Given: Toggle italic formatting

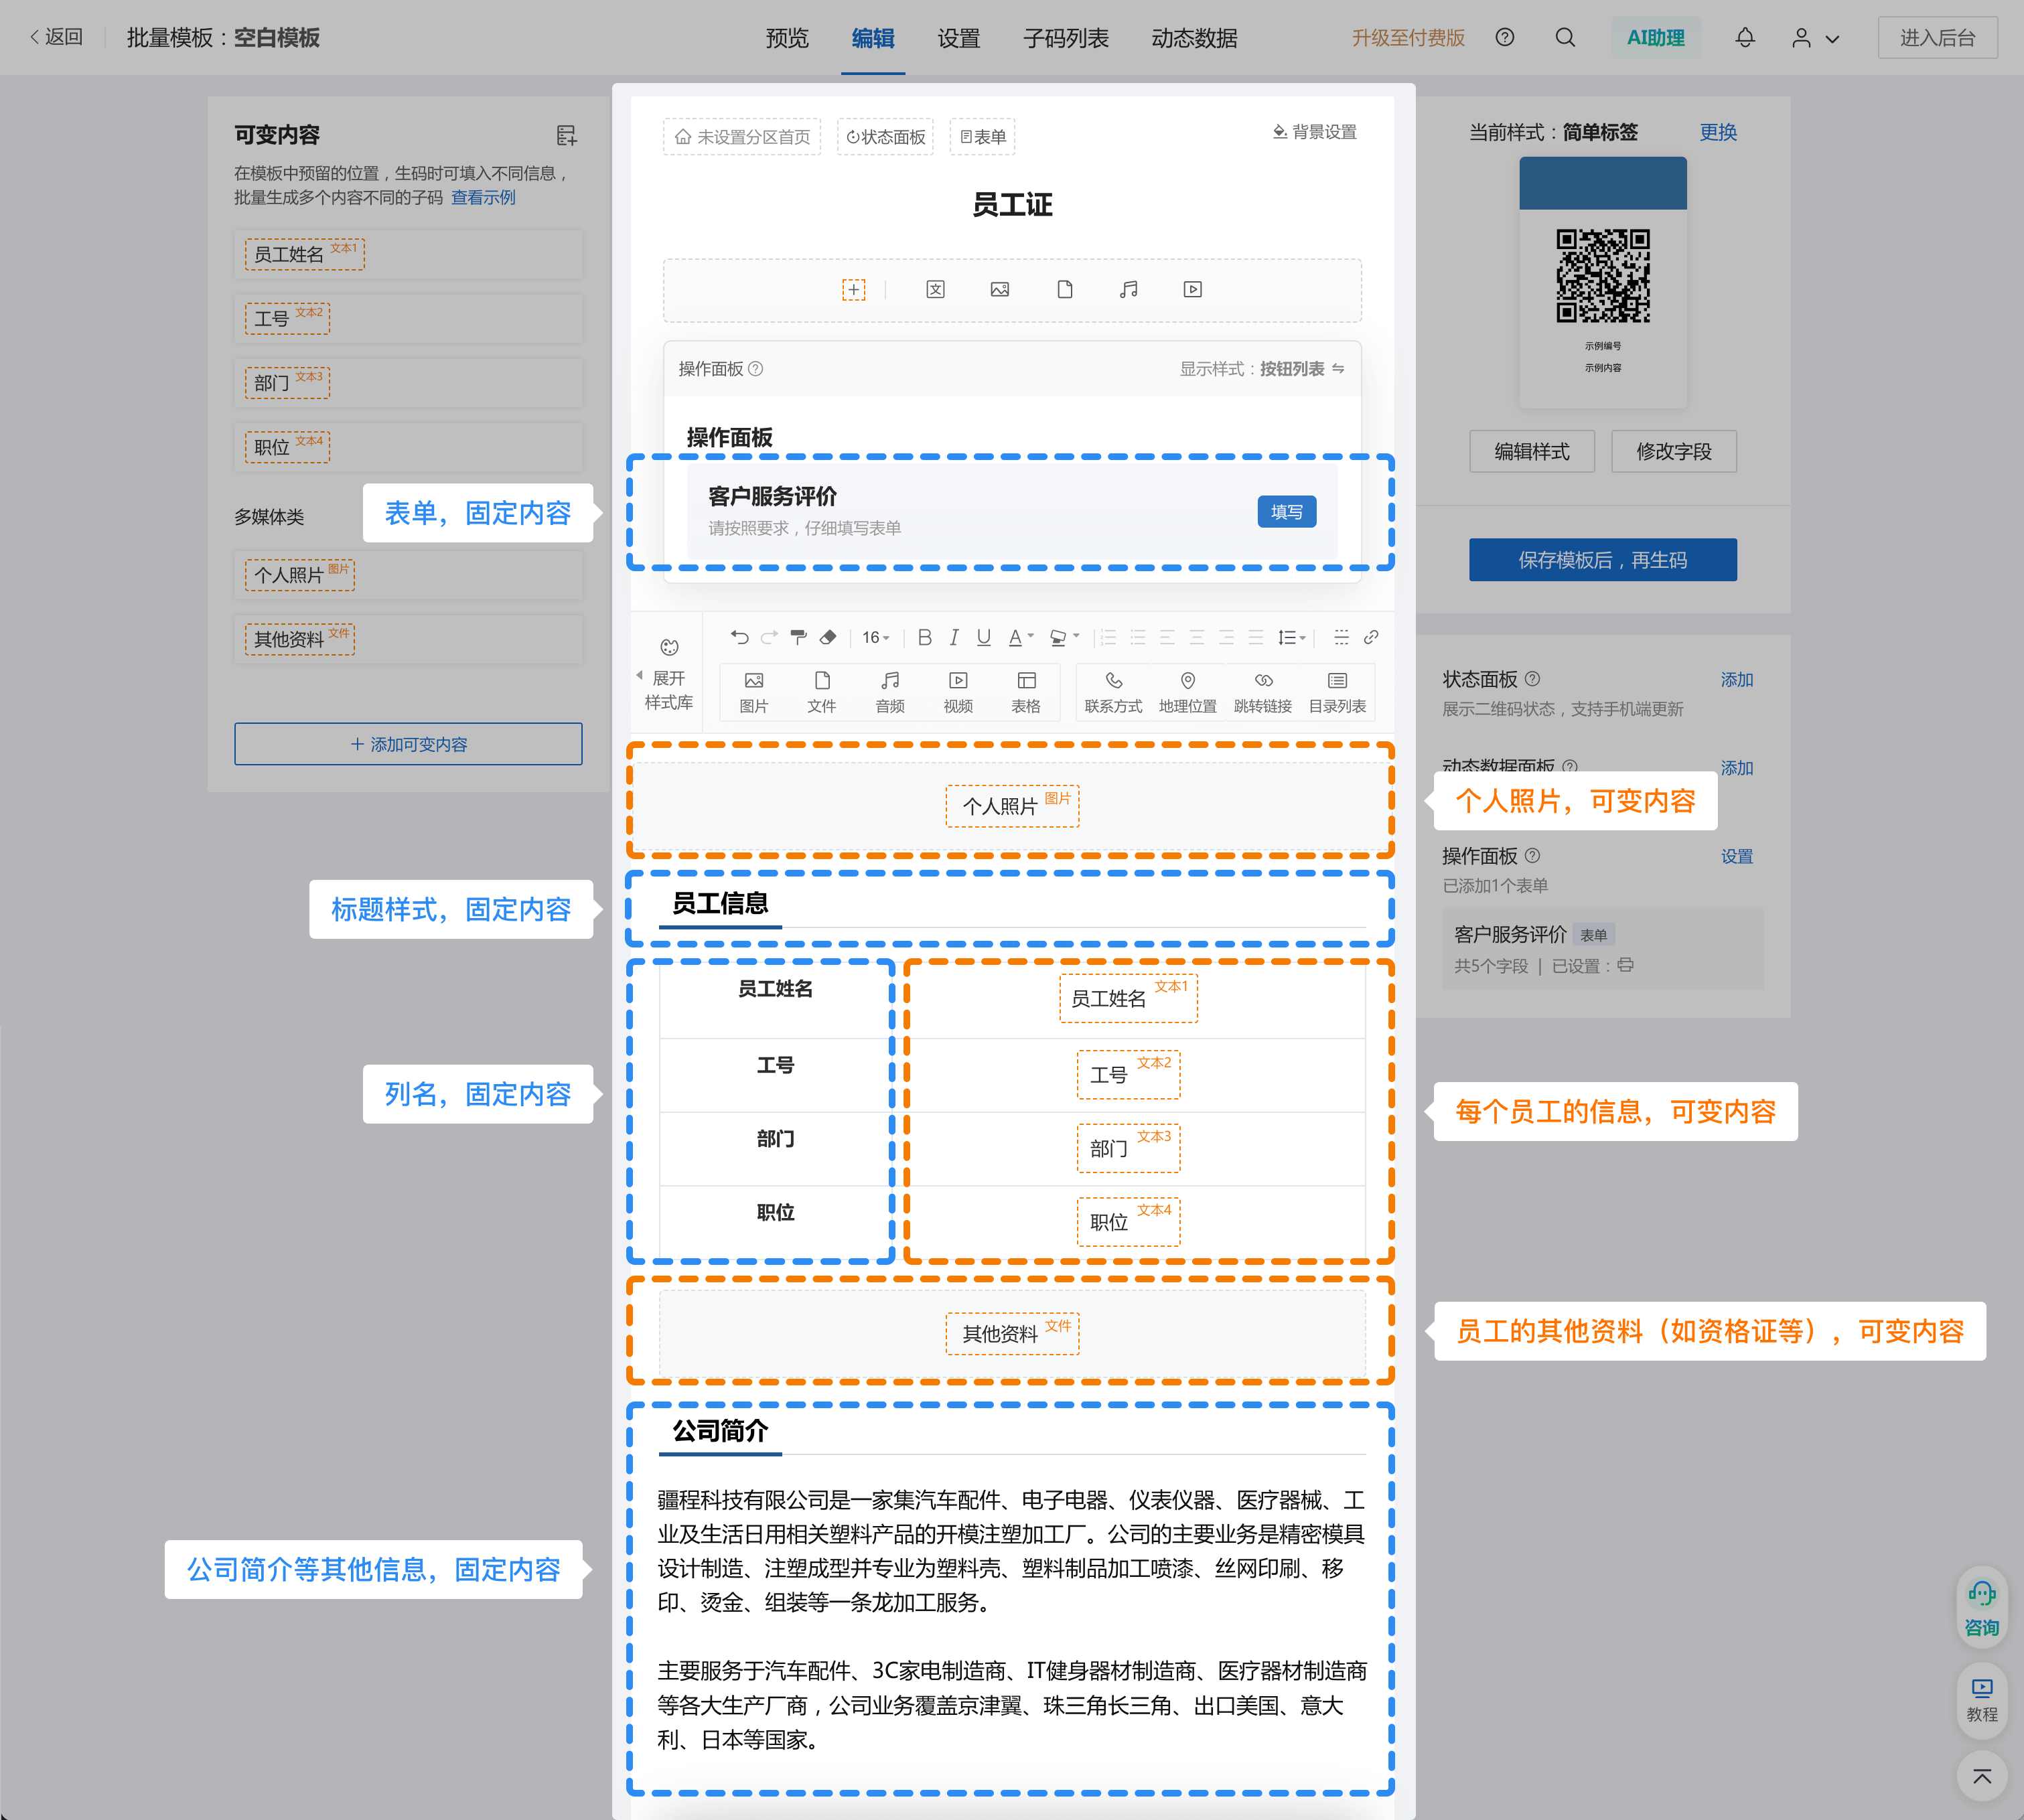Looking at the screenshot, I should pos(954,637).
